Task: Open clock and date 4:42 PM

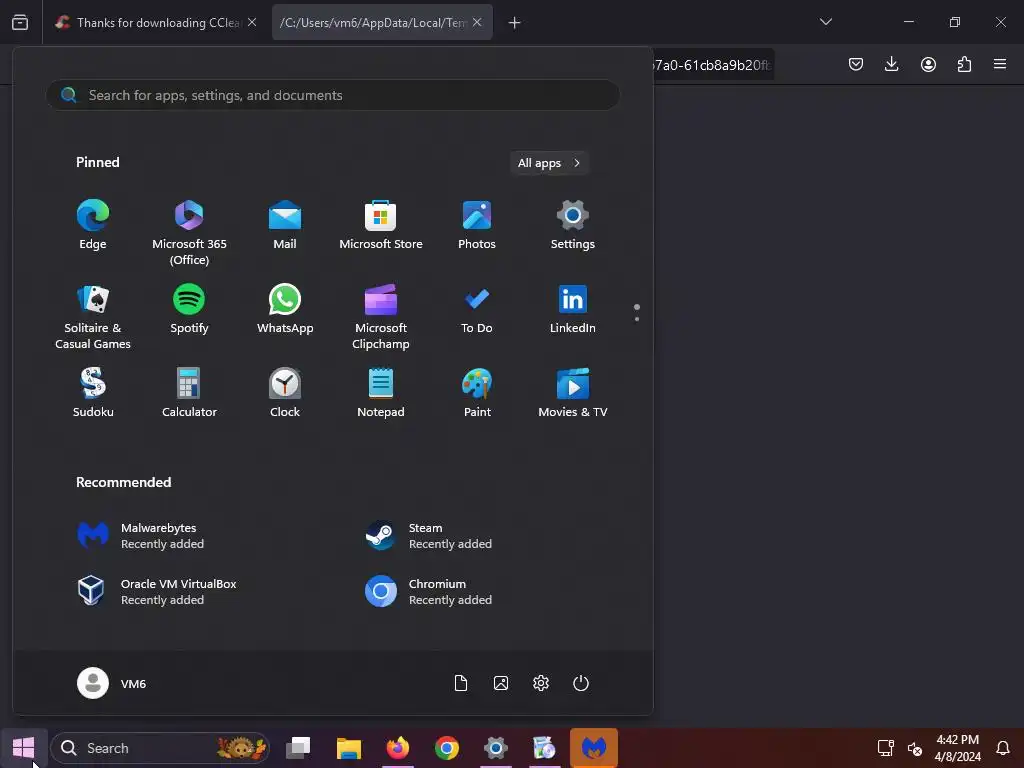Action: pyautogui.click(x=957, y=748)
